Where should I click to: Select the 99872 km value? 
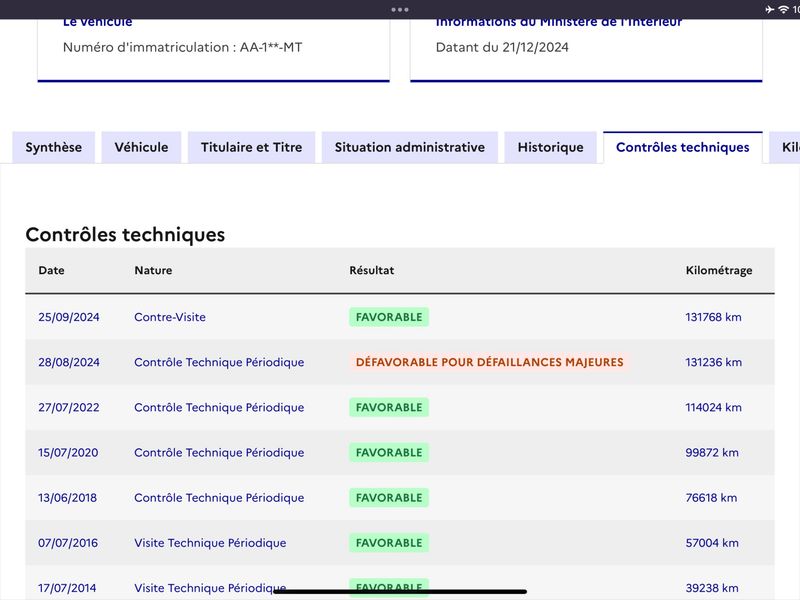click(712, 453)
